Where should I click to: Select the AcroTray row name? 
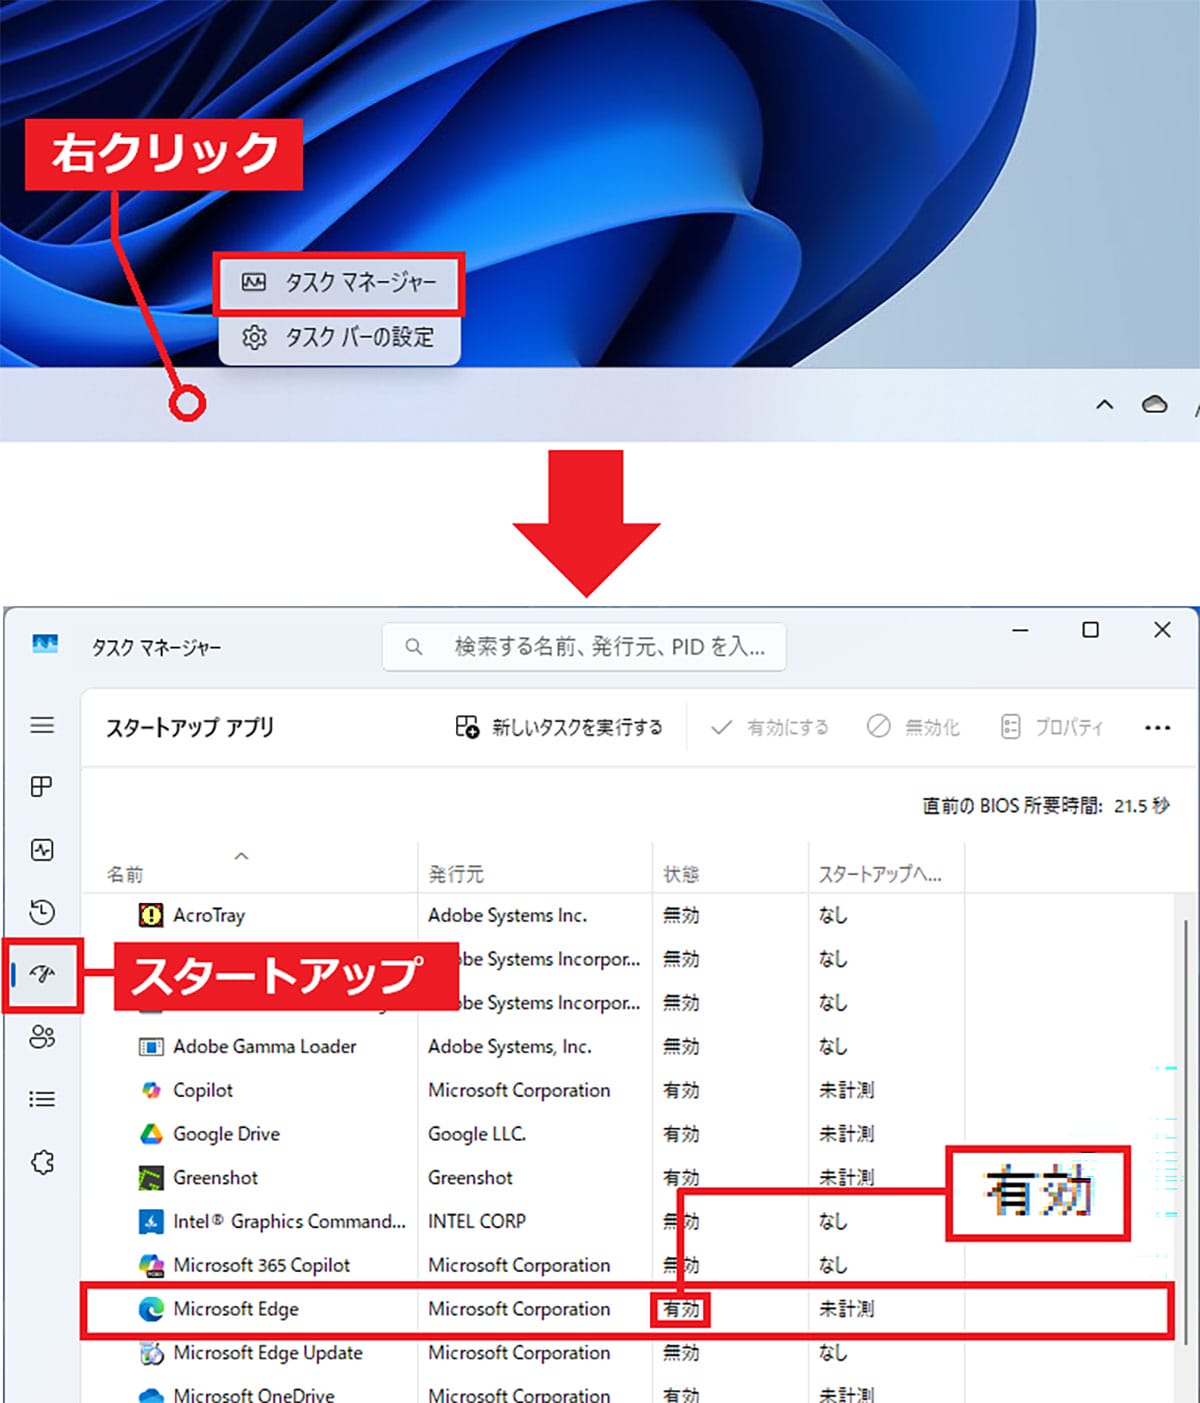[209, 915]
